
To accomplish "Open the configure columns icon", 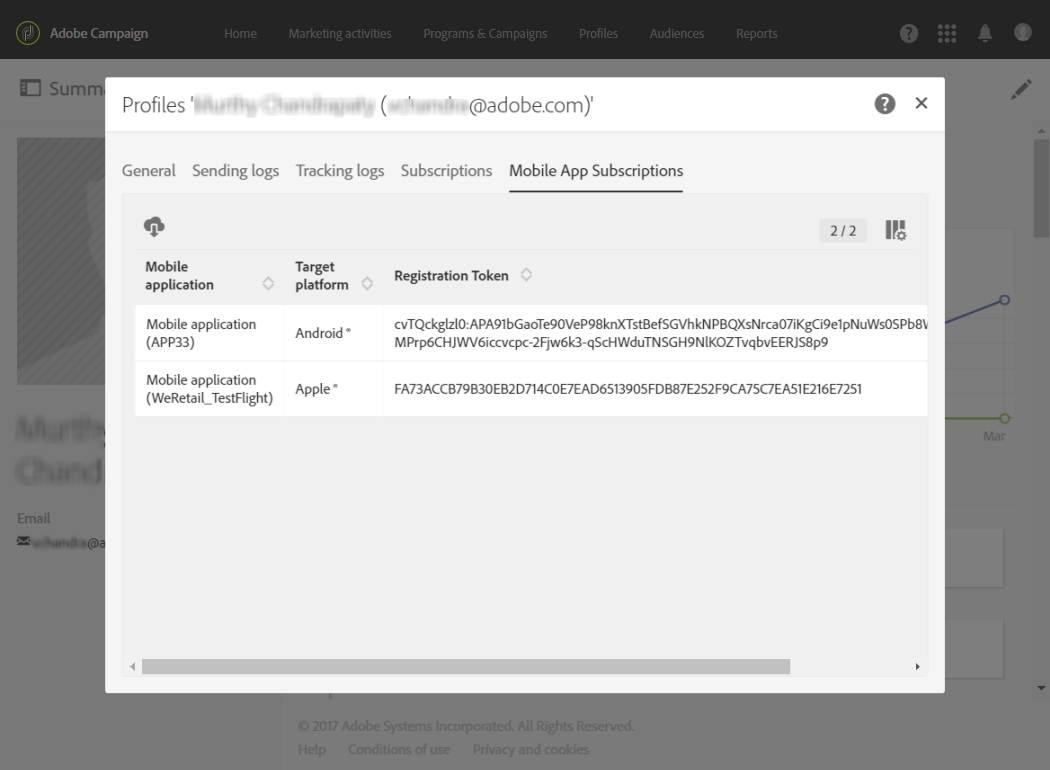I will coord(895,230).
